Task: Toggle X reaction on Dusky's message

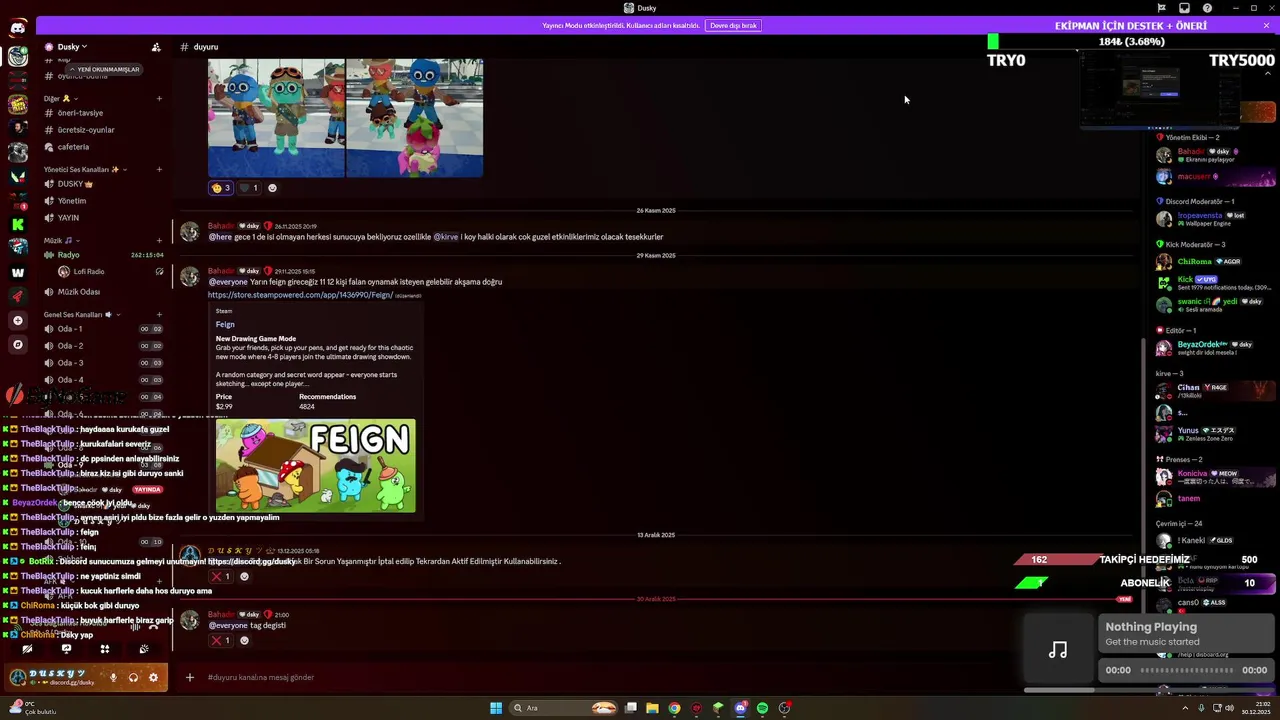Action: click(220, 576)
